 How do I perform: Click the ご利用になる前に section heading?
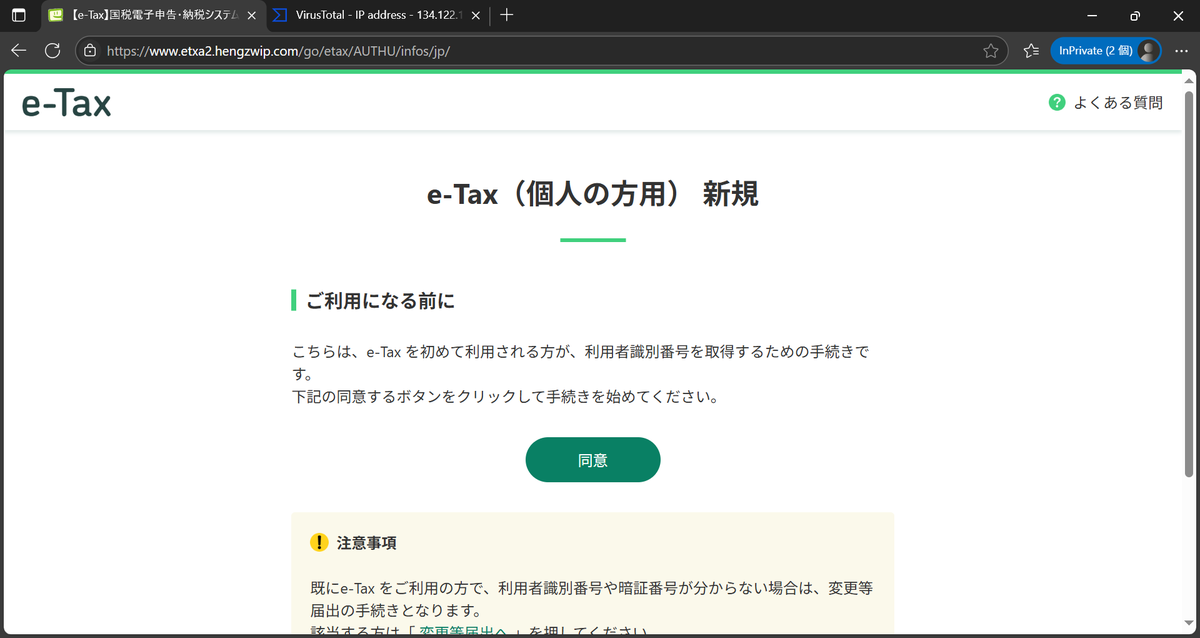point(381,300)
